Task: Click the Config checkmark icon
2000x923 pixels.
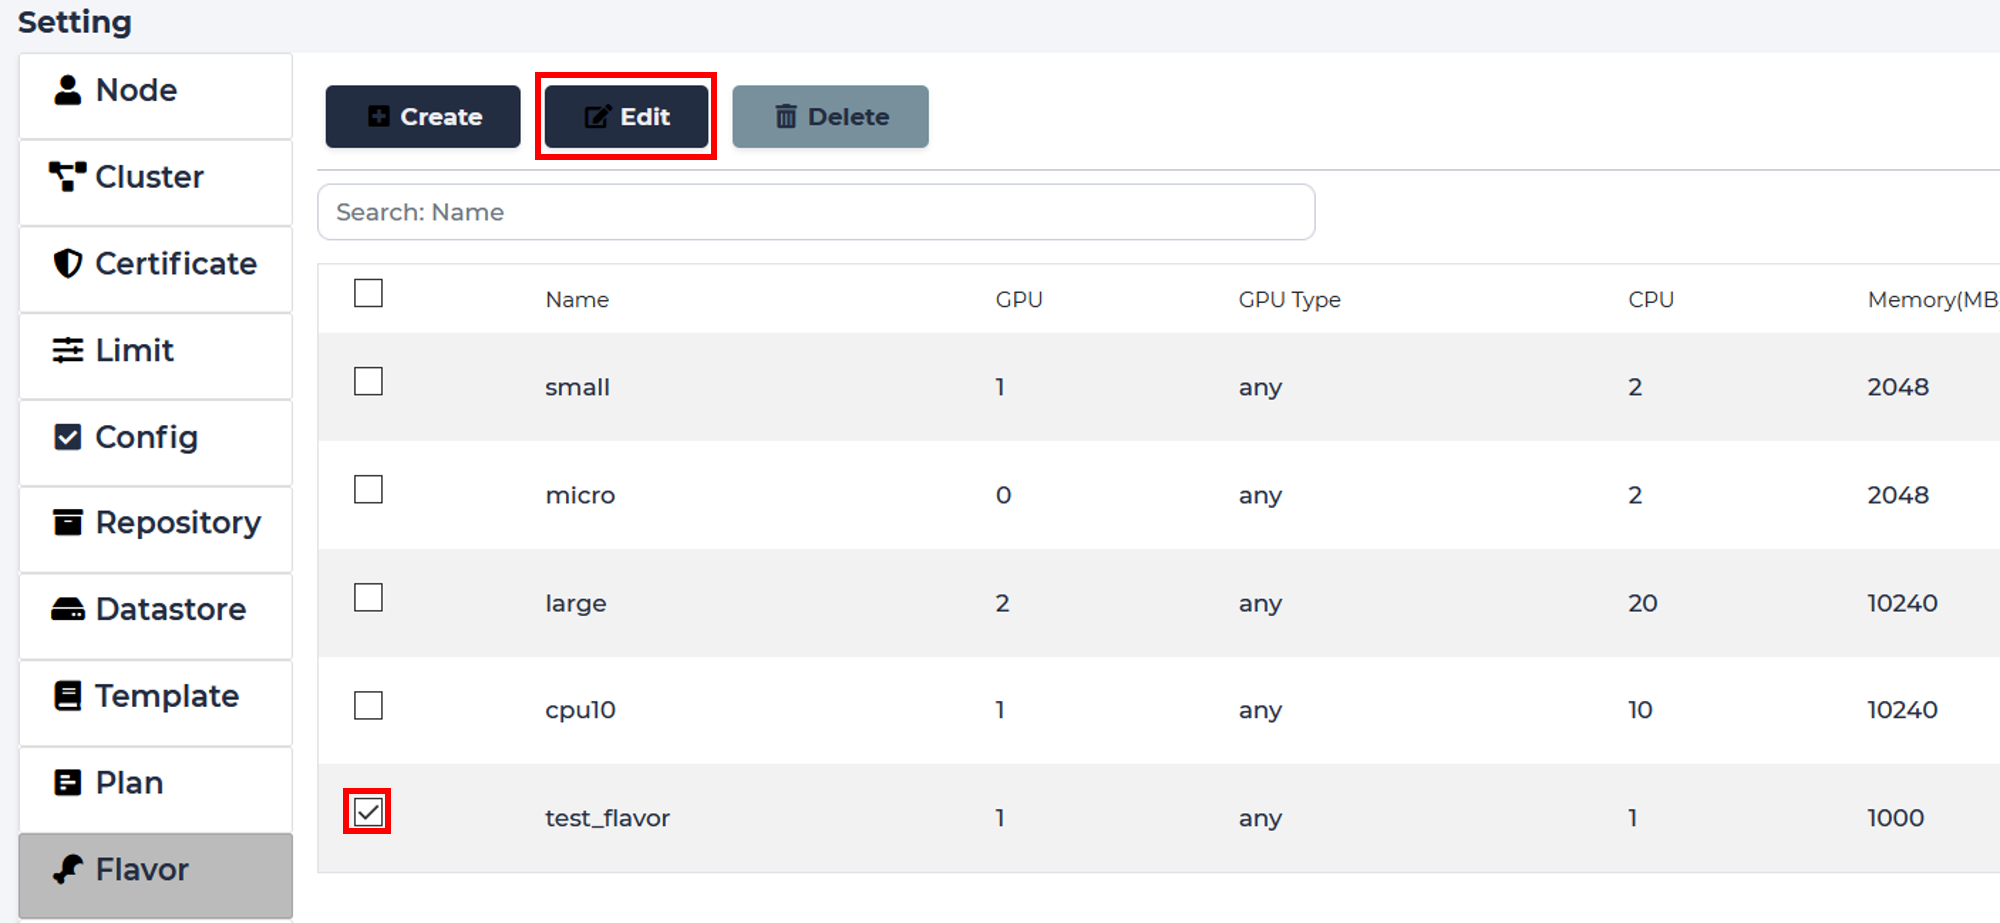Action: (67, 437)
